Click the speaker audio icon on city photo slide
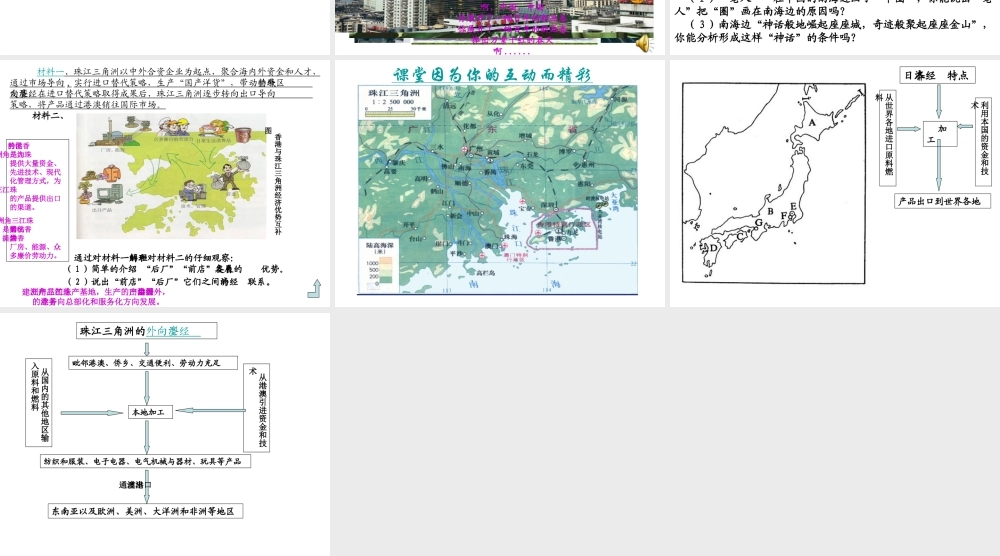Viewport: 1000px width, 556px height. [x=643, y=43]
